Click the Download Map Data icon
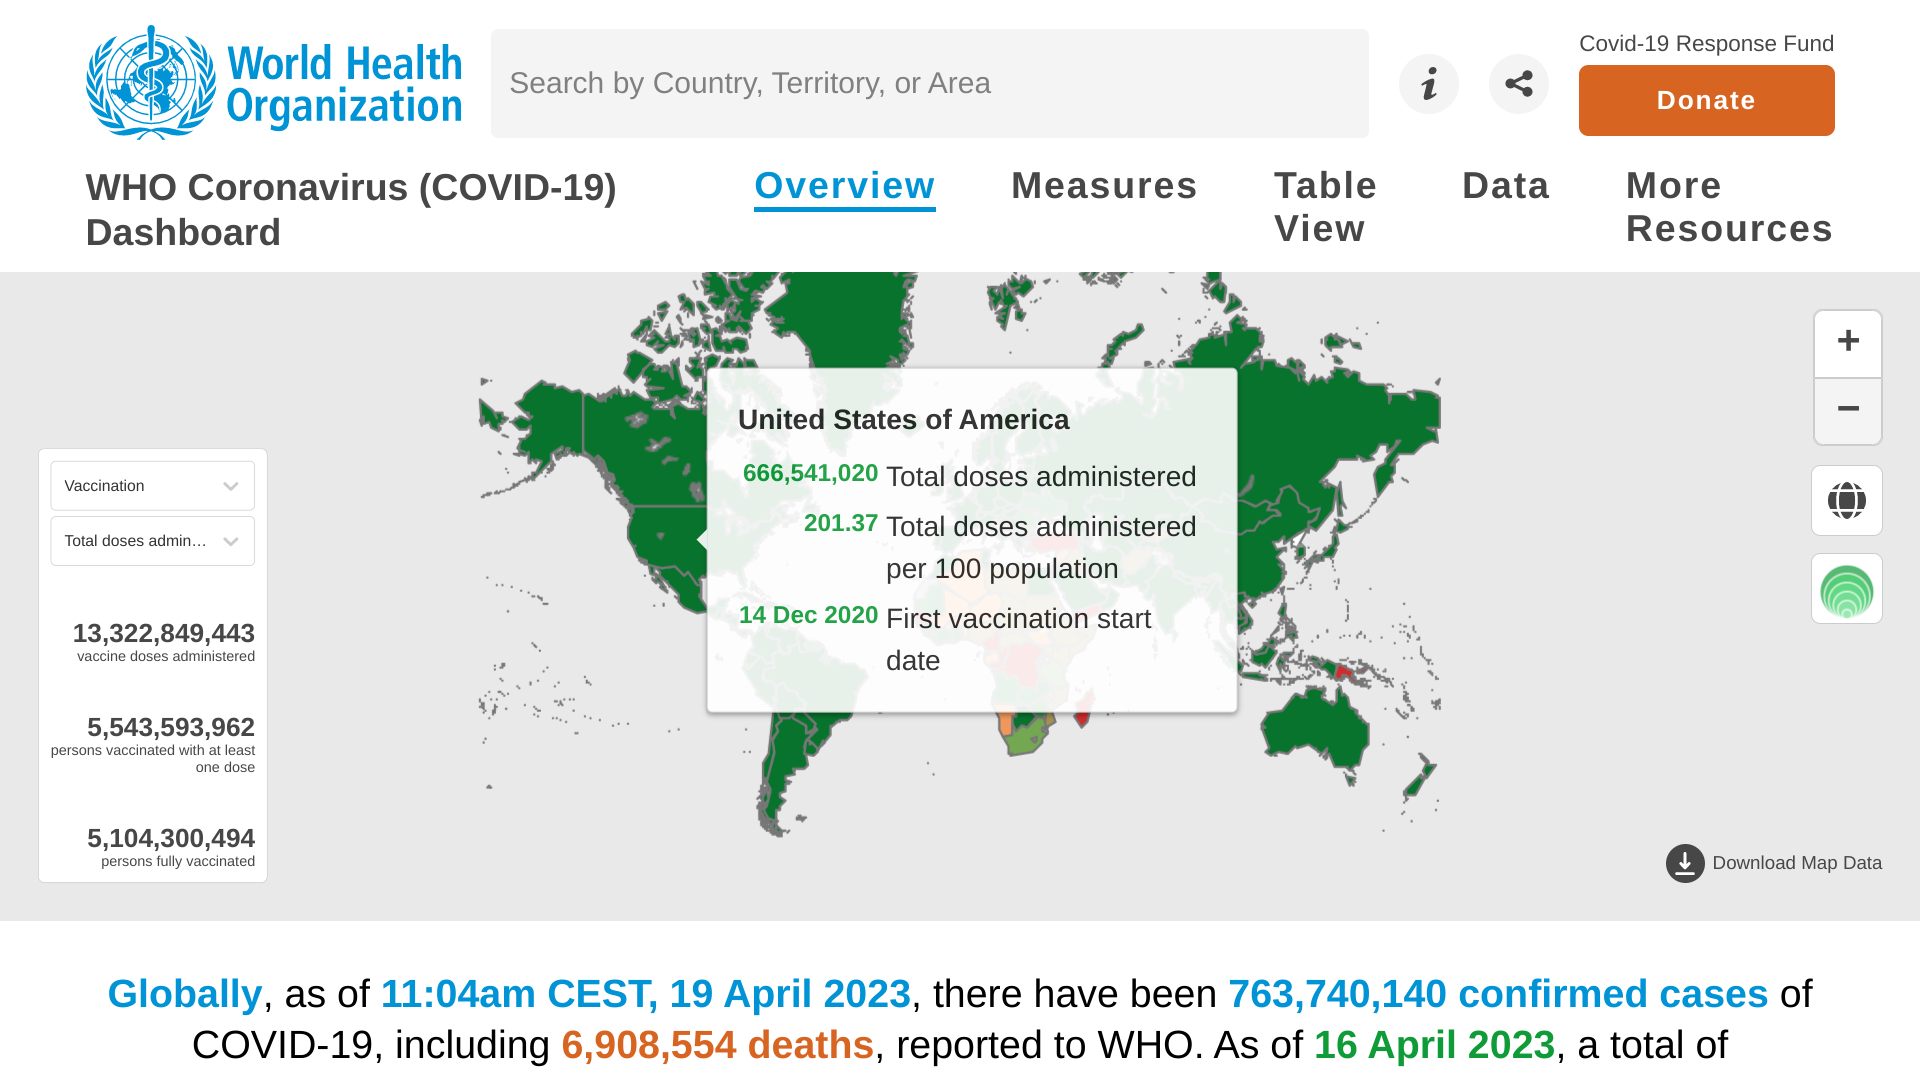Screen dimensions: 1920x1080 (1685, 863)
